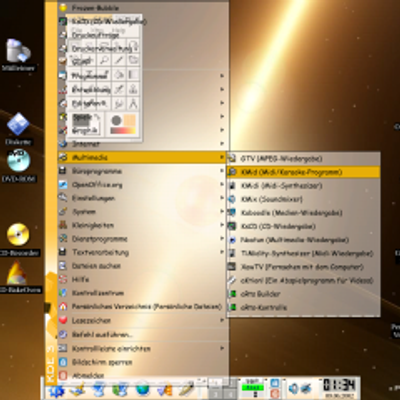The width and height of the screenshot is (400, 400).
Task: Open the Graphik menu entry
Action: pyautogui.click(x=143, y=130)
